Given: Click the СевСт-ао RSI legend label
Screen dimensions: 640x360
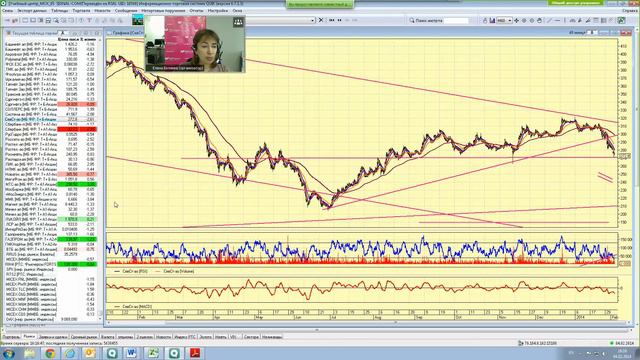Looking at the screenshot, I should (135, 271).
